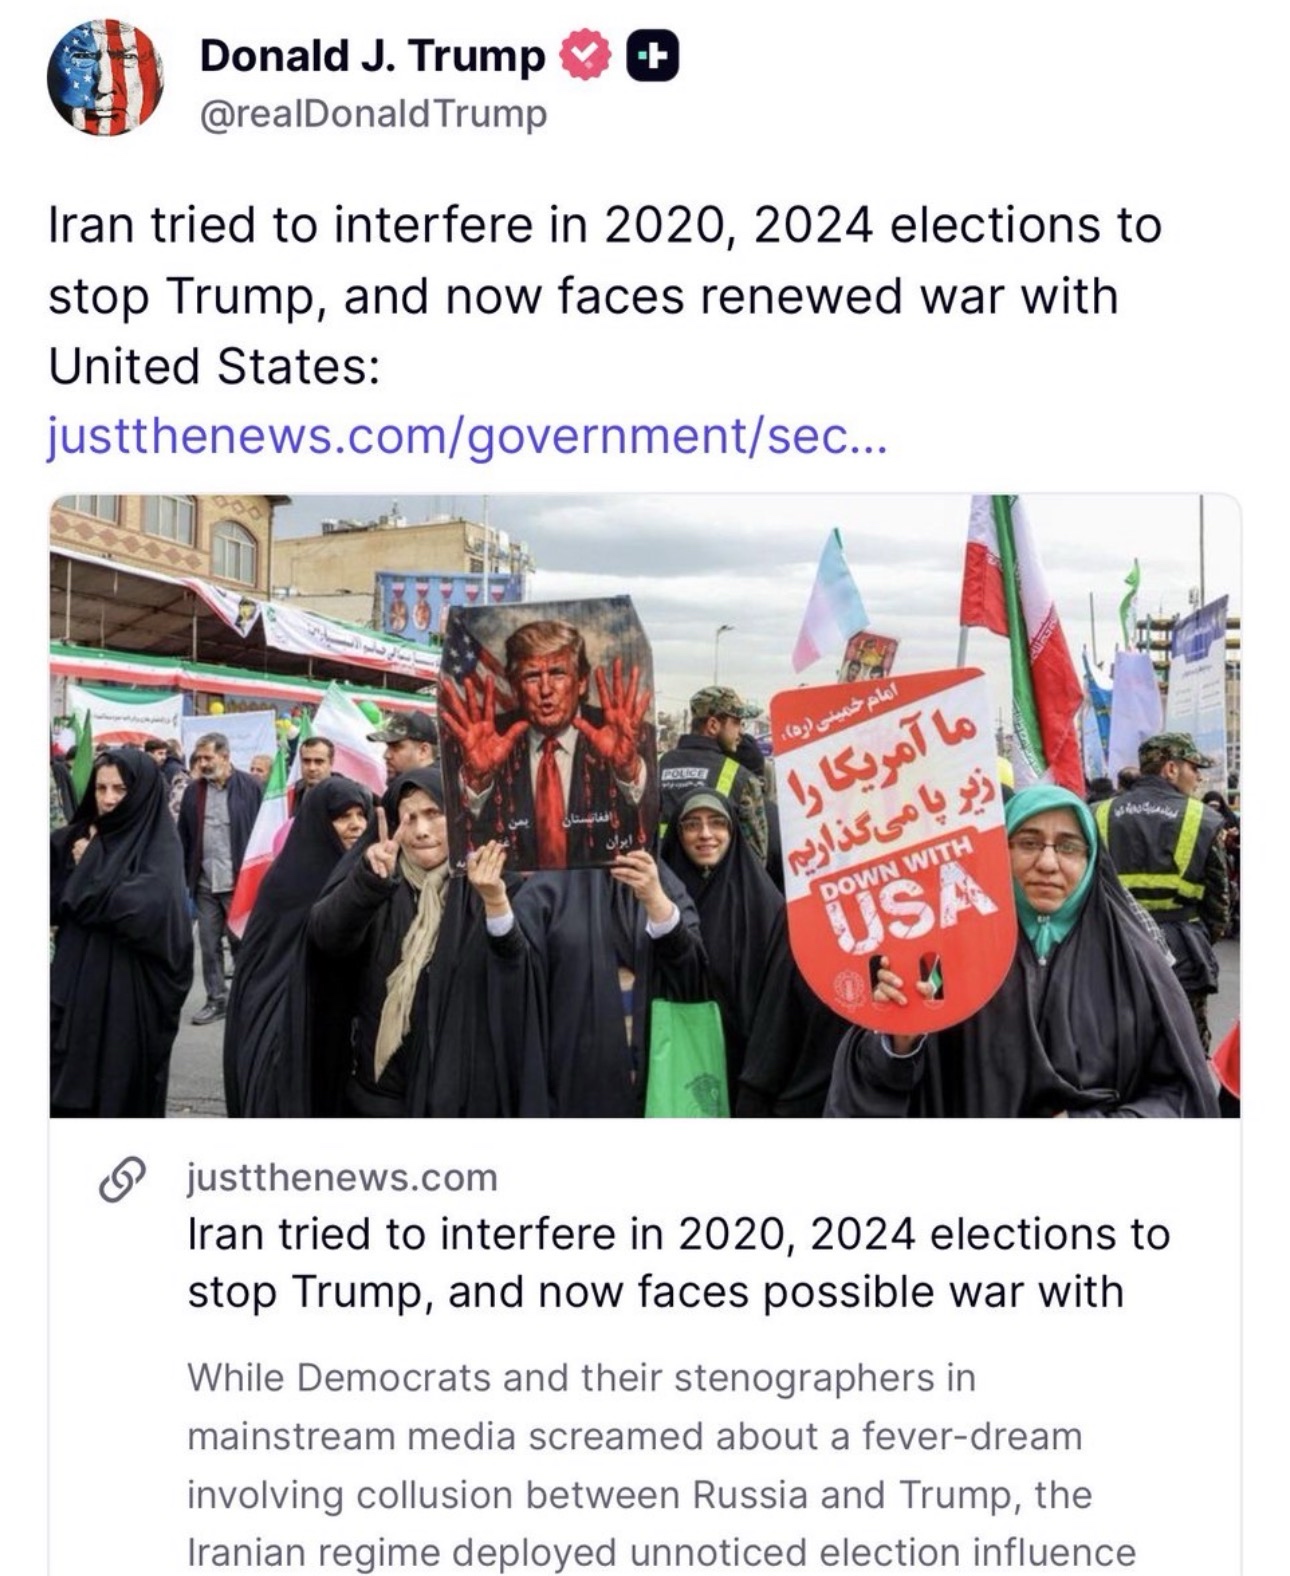Viewport: 1290px width, 1576px height.
Task: Open the flag-painted profile avatar
Action: click(x=105, y=78)
